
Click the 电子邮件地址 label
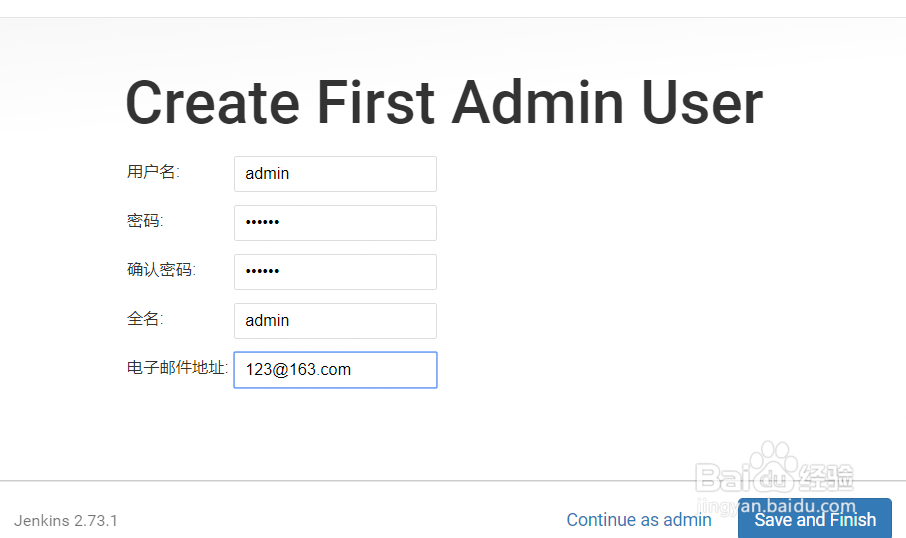[x=177, y=368]
